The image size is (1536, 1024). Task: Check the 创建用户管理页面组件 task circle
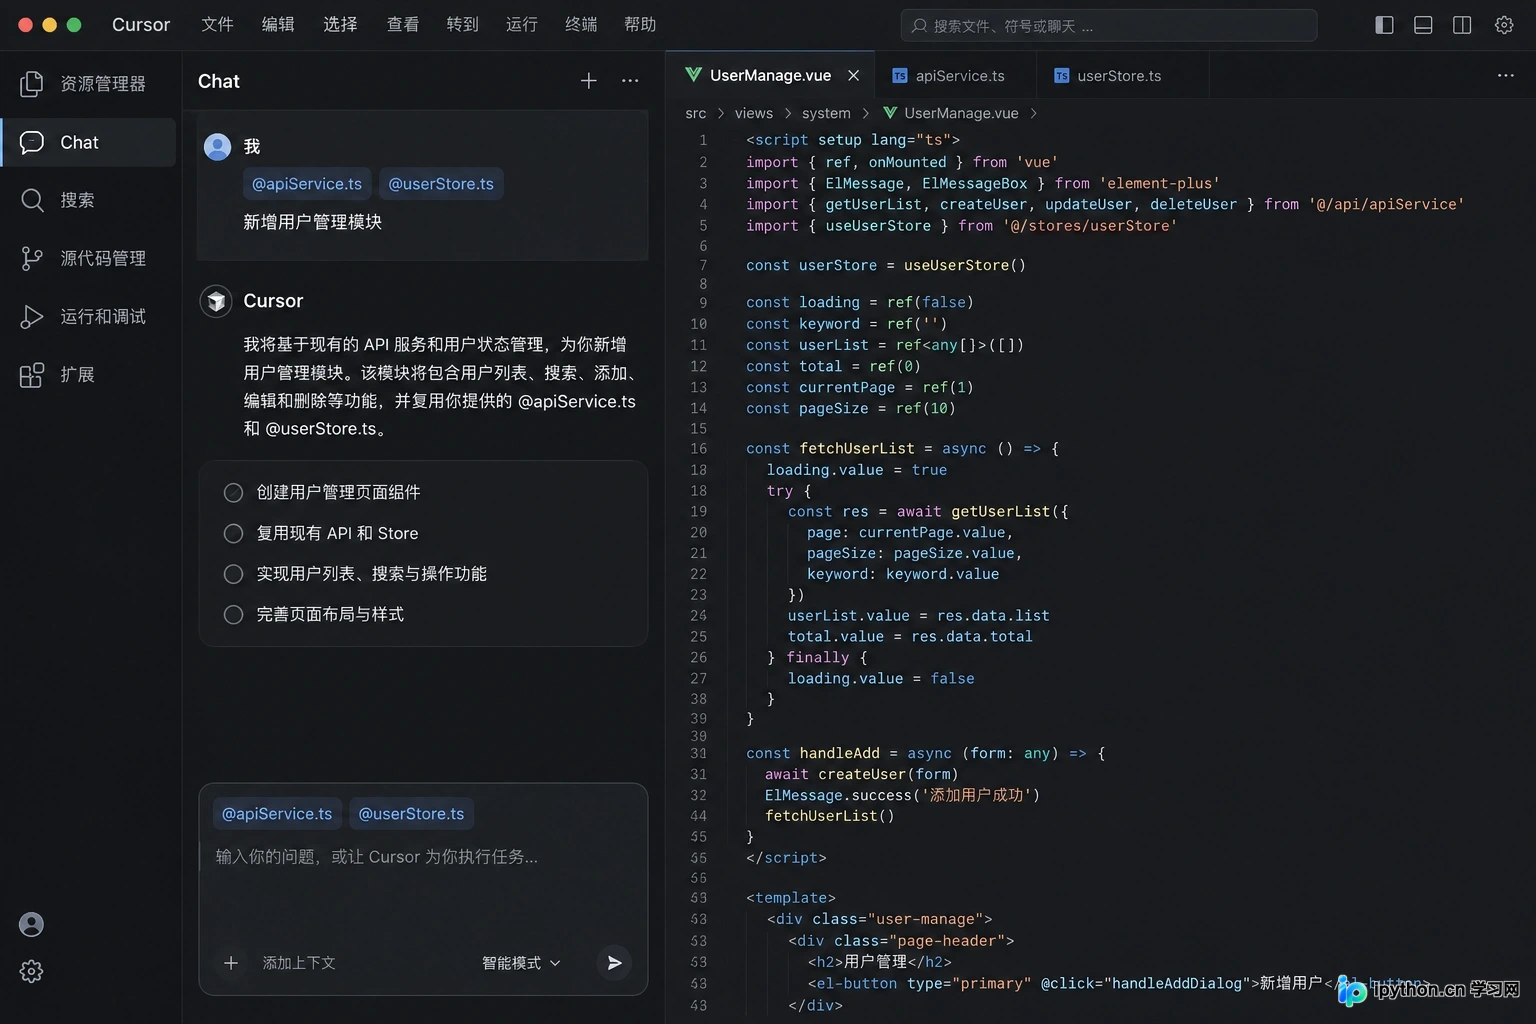(233, 492)
